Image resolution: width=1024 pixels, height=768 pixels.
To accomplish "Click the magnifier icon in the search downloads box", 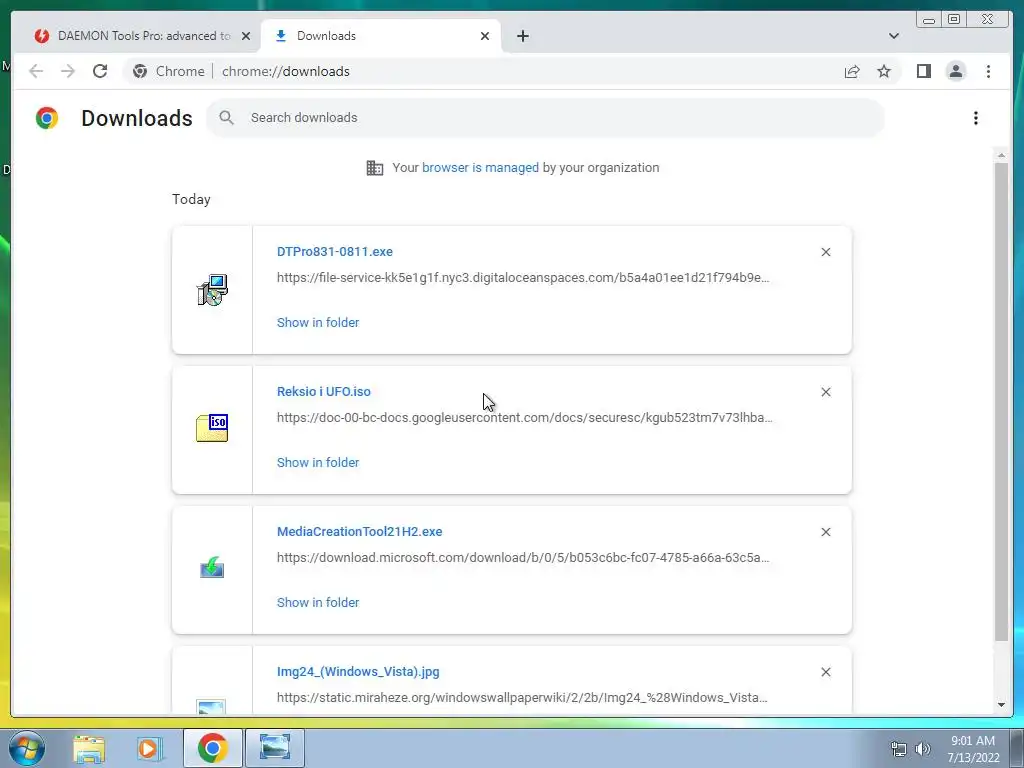I will pyautogui.click(x=227, y=118).
